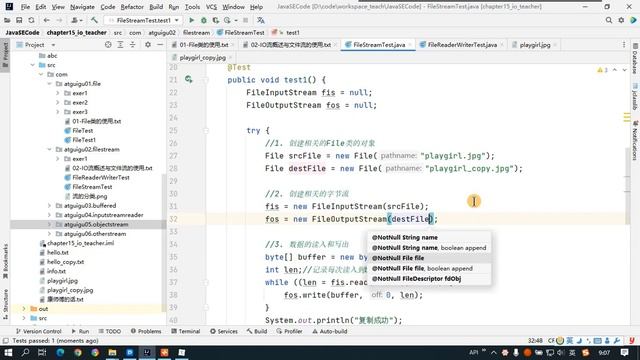Click the 32:48 caret position in status bar
This screenshot has width=640, height=360.
(x=535, y=340)
